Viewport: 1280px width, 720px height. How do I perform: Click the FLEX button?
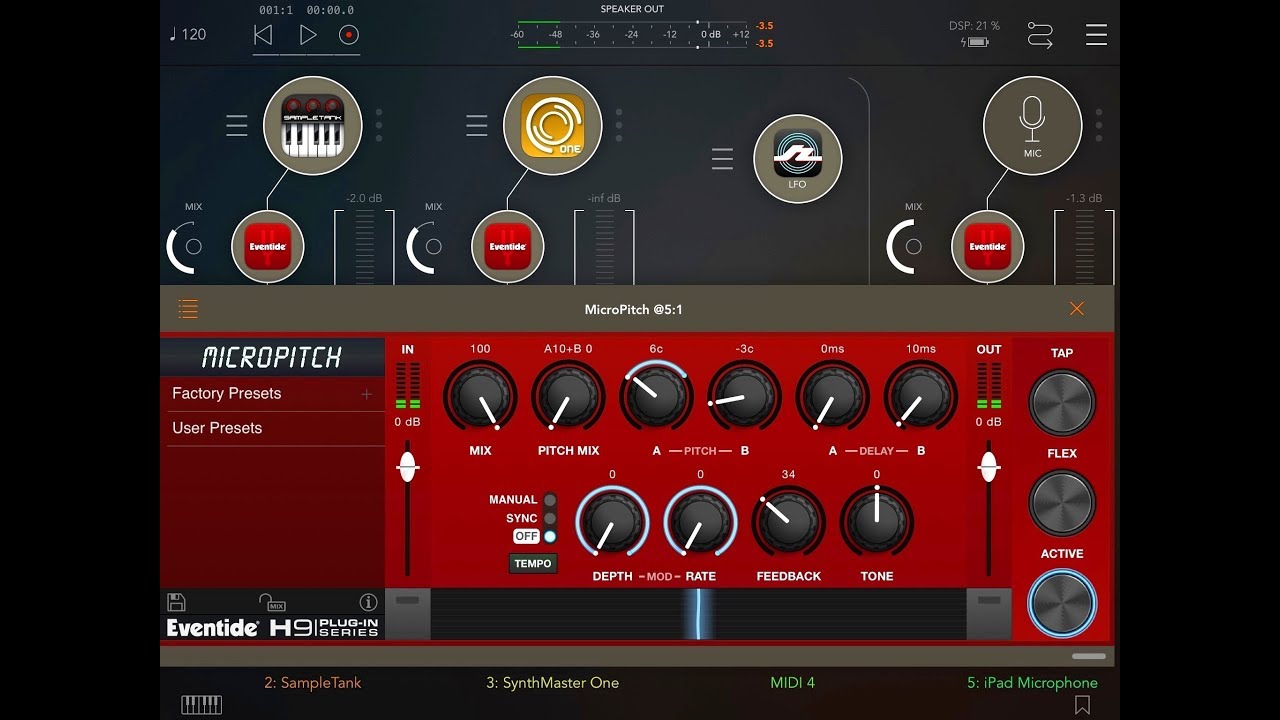tap(1062, 502)
